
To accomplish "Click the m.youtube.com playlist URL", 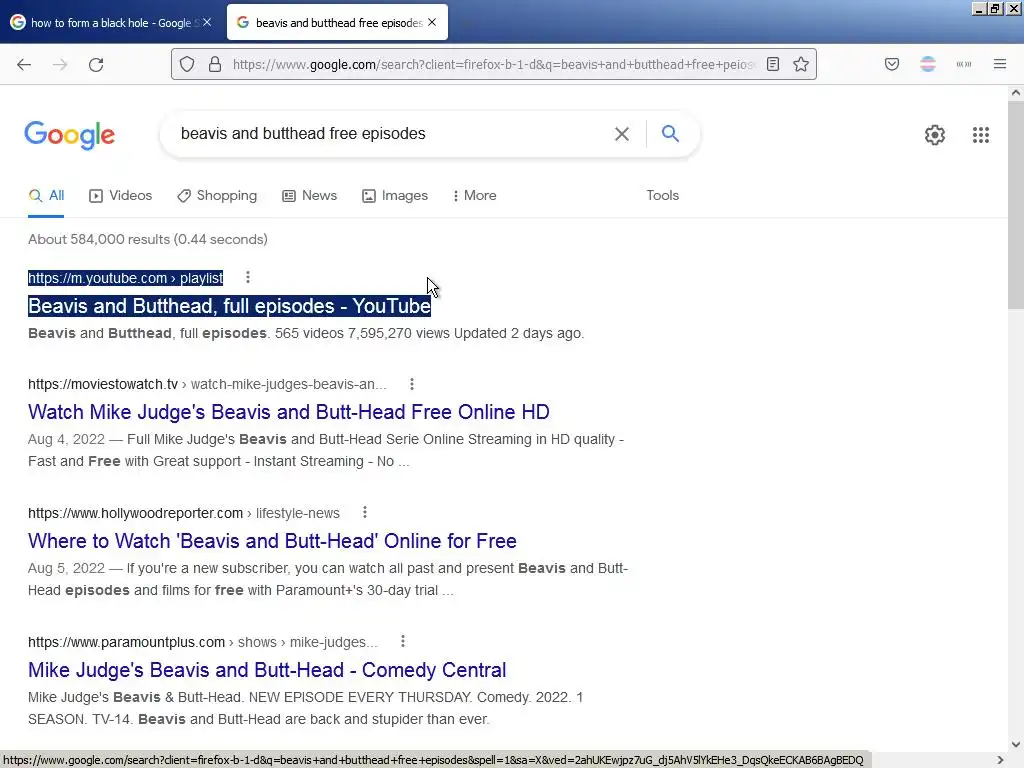I will click(x=125, y=278).
